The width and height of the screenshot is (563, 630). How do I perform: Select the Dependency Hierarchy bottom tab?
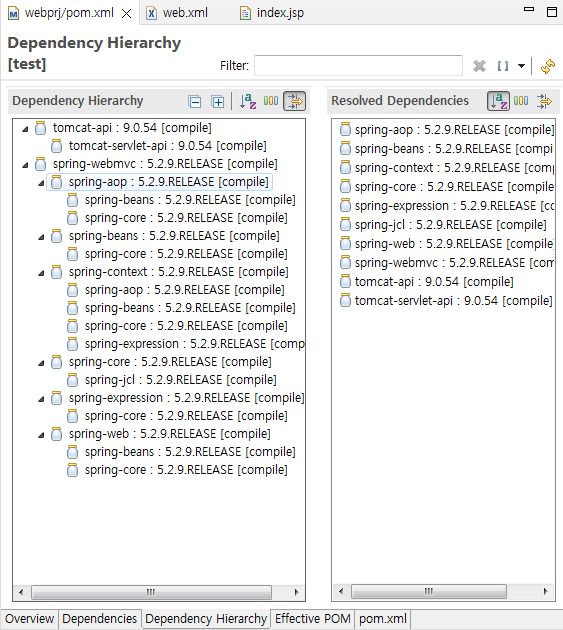pyautogui.click(x=206, y=619)
